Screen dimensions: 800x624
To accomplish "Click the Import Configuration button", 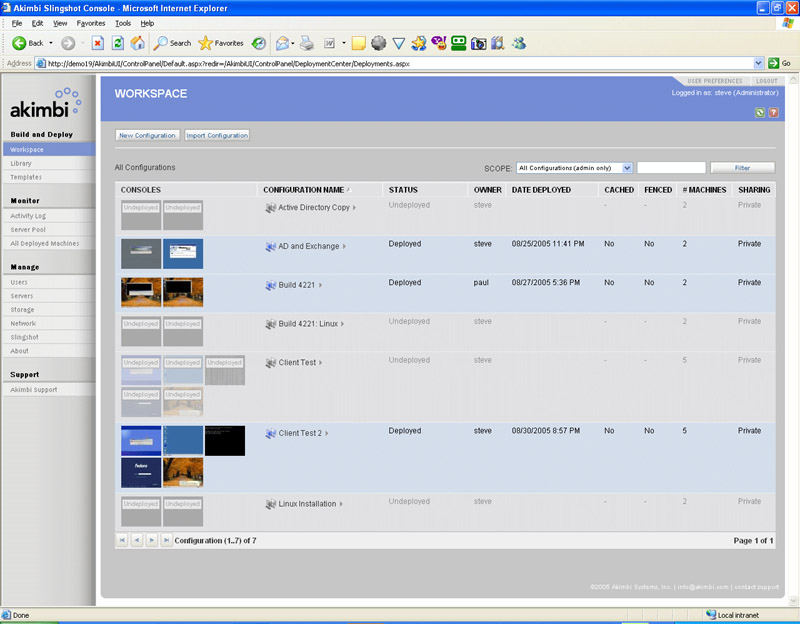I will coord(217,135).
